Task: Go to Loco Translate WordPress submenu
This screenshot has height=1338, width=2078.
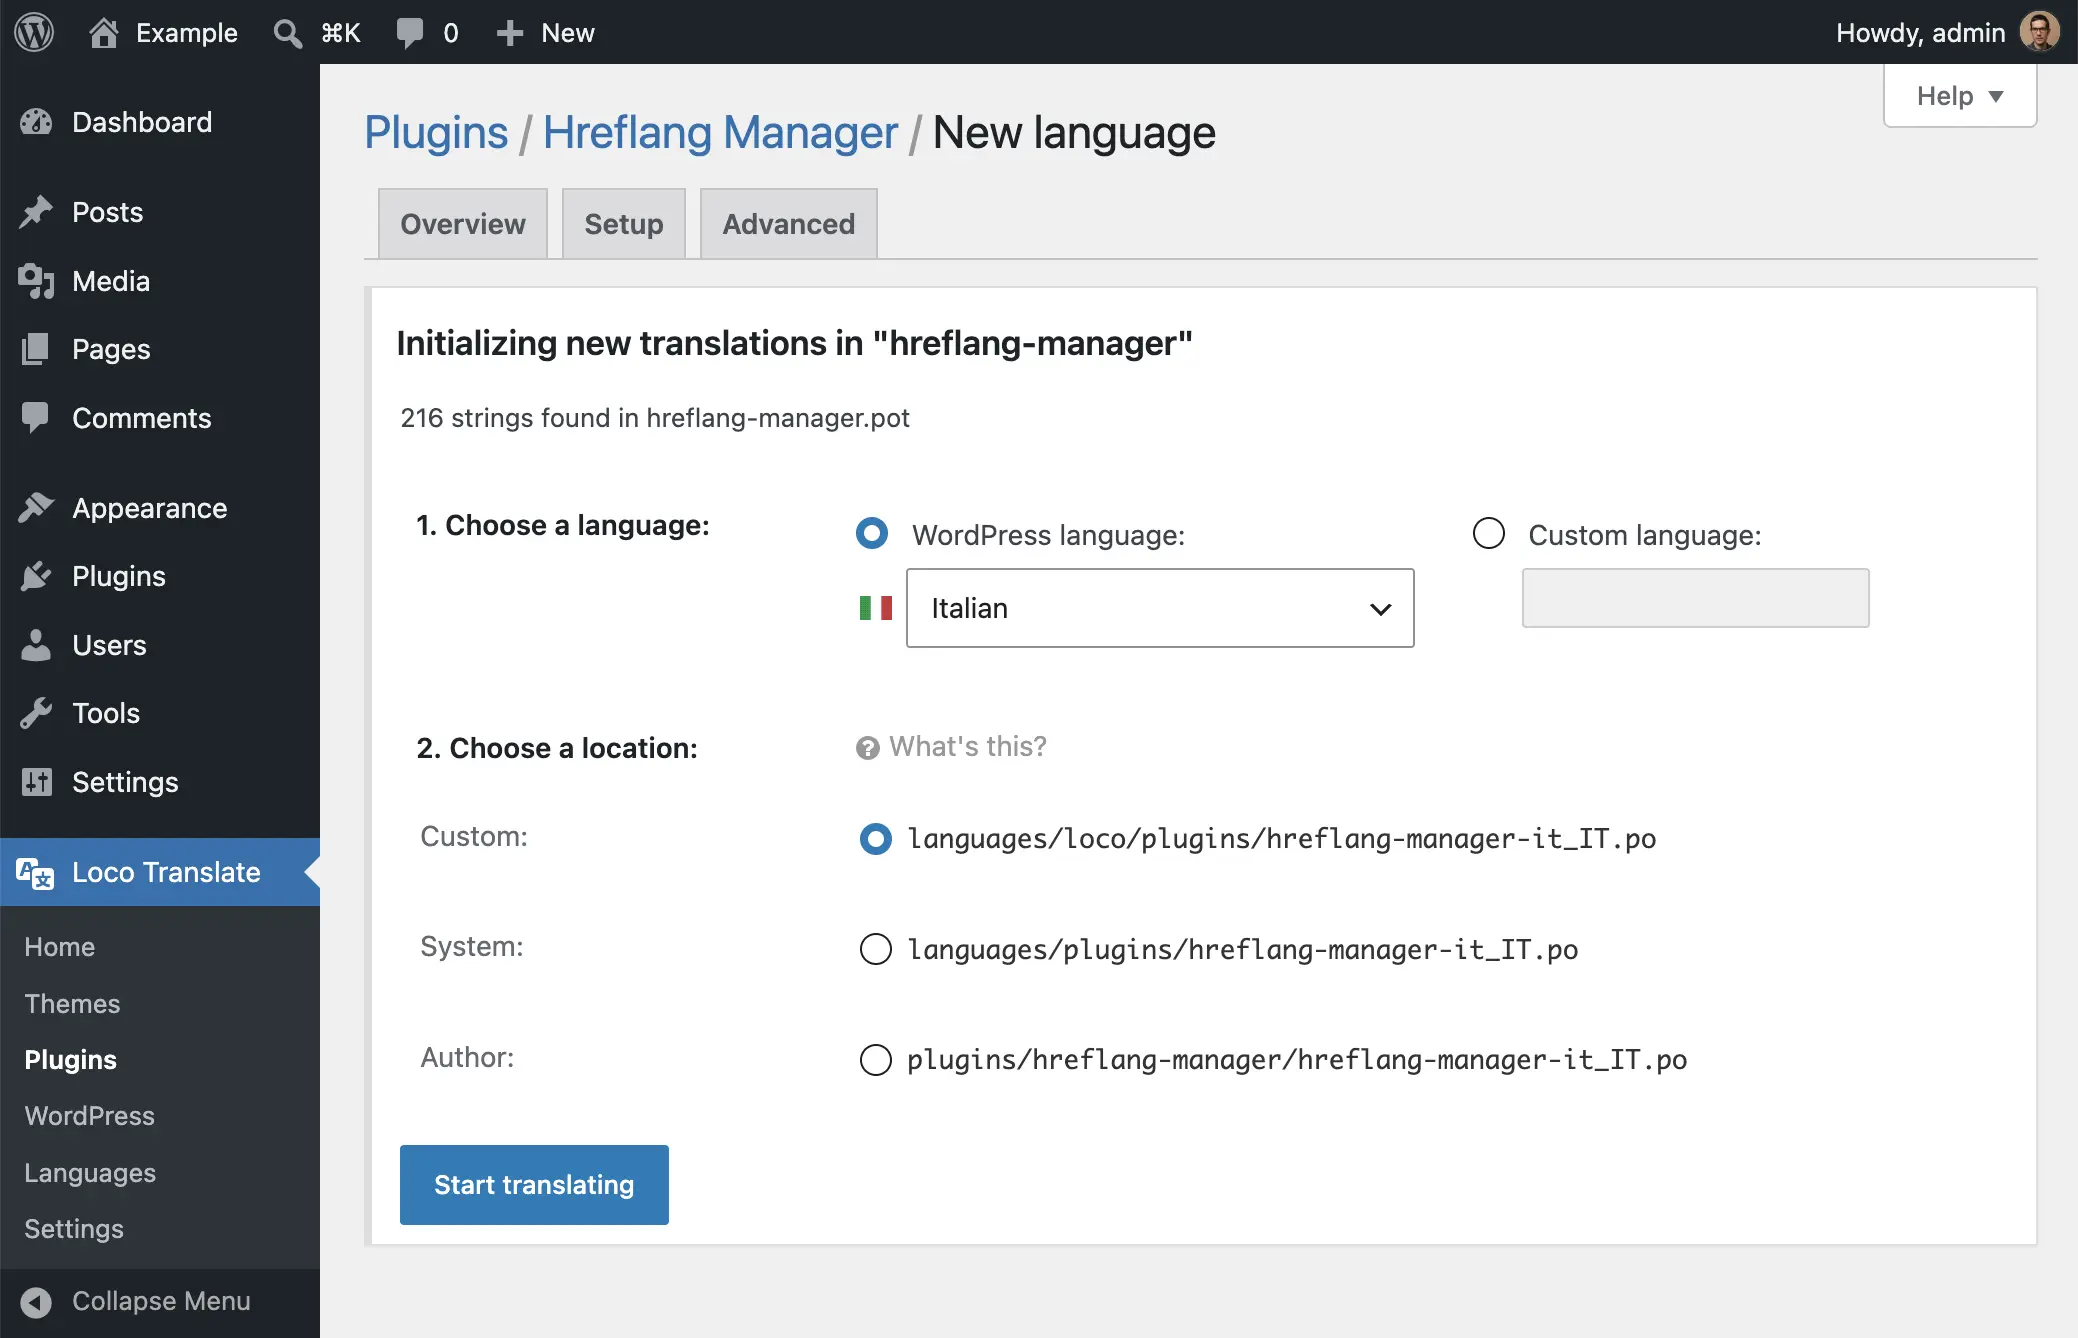Action: (x=90, y=1116)
